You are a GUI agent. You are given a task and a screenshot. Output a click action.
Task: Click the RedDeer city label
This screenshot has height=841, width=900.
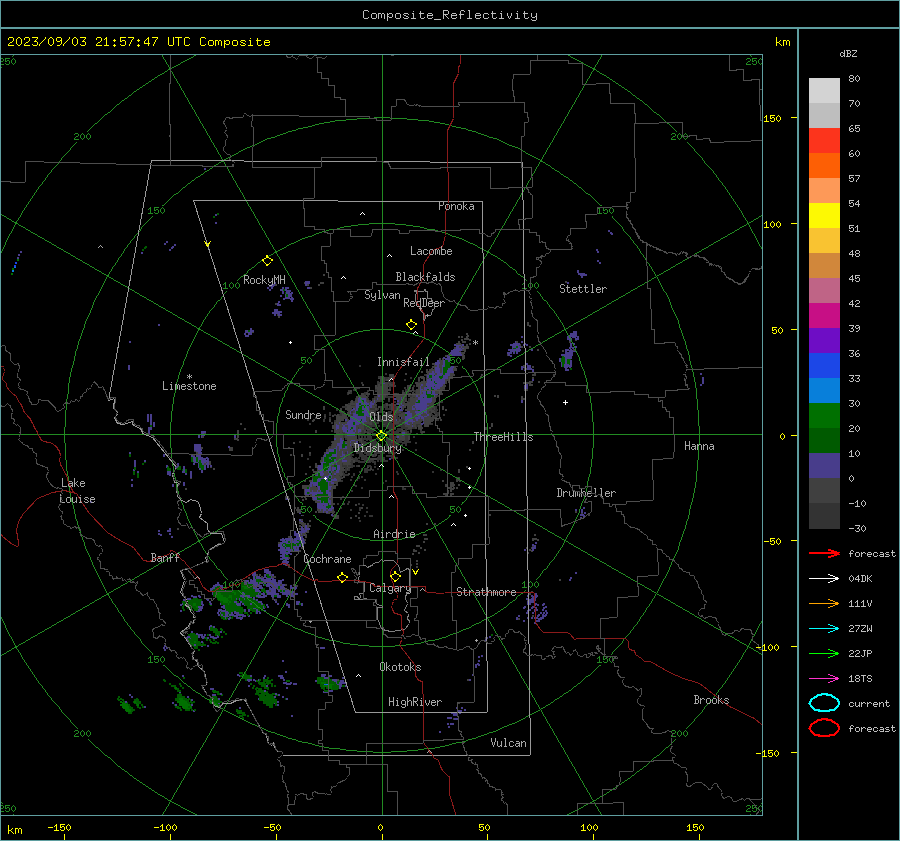click(x=424, y=303)
